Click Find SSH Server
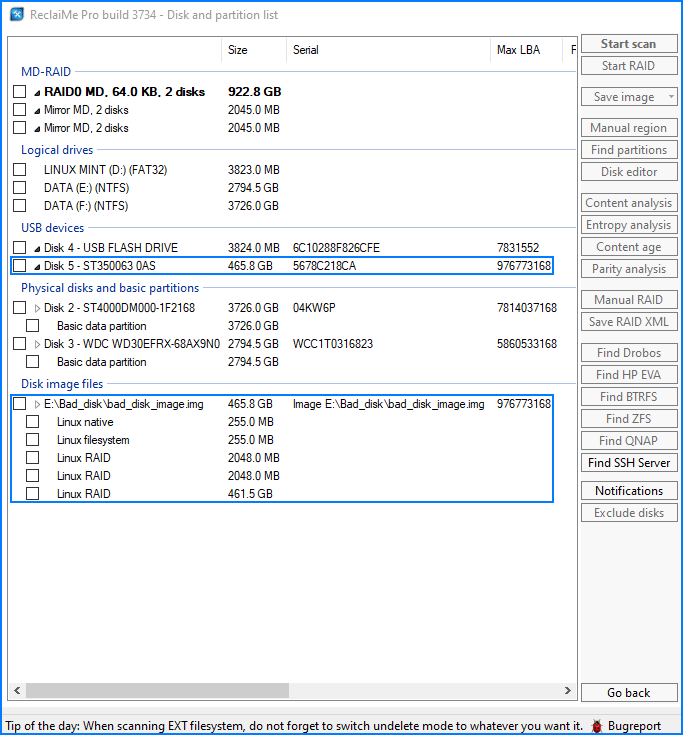This screenshot has height=735, width=683. pos(629,463)
